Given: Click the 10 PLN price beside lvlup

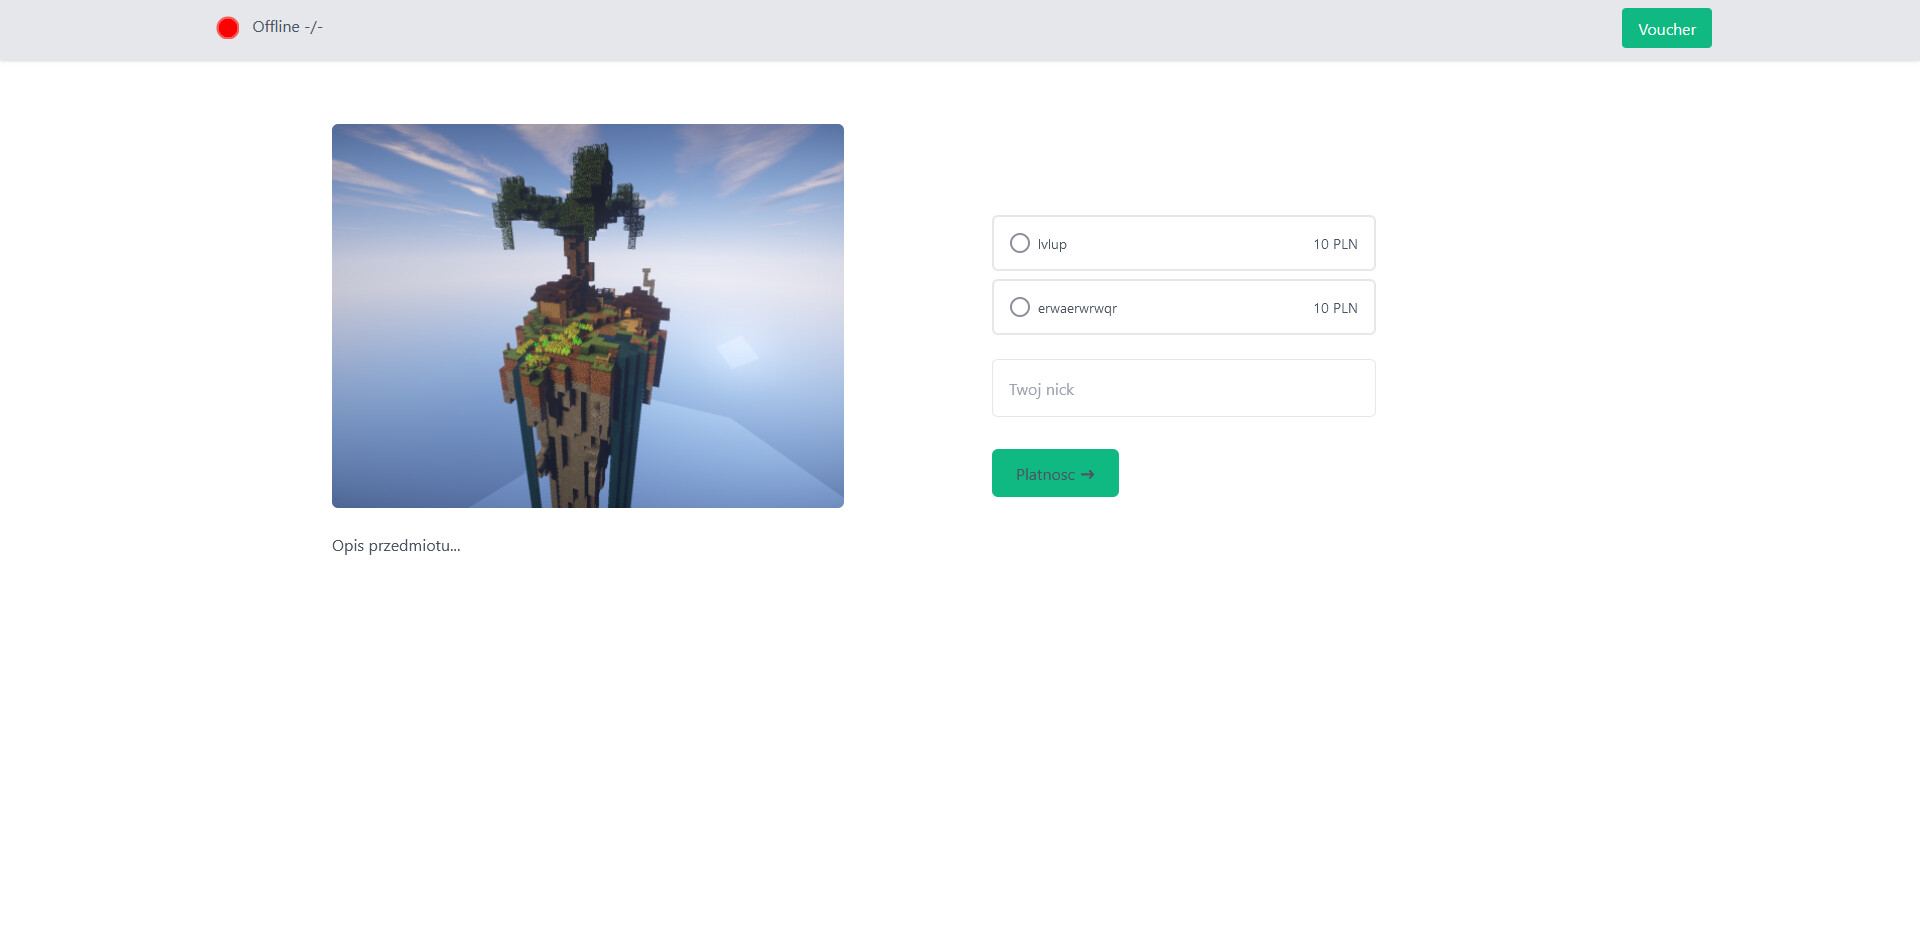Looking at the screenshot, I should tap(1335, 244).
